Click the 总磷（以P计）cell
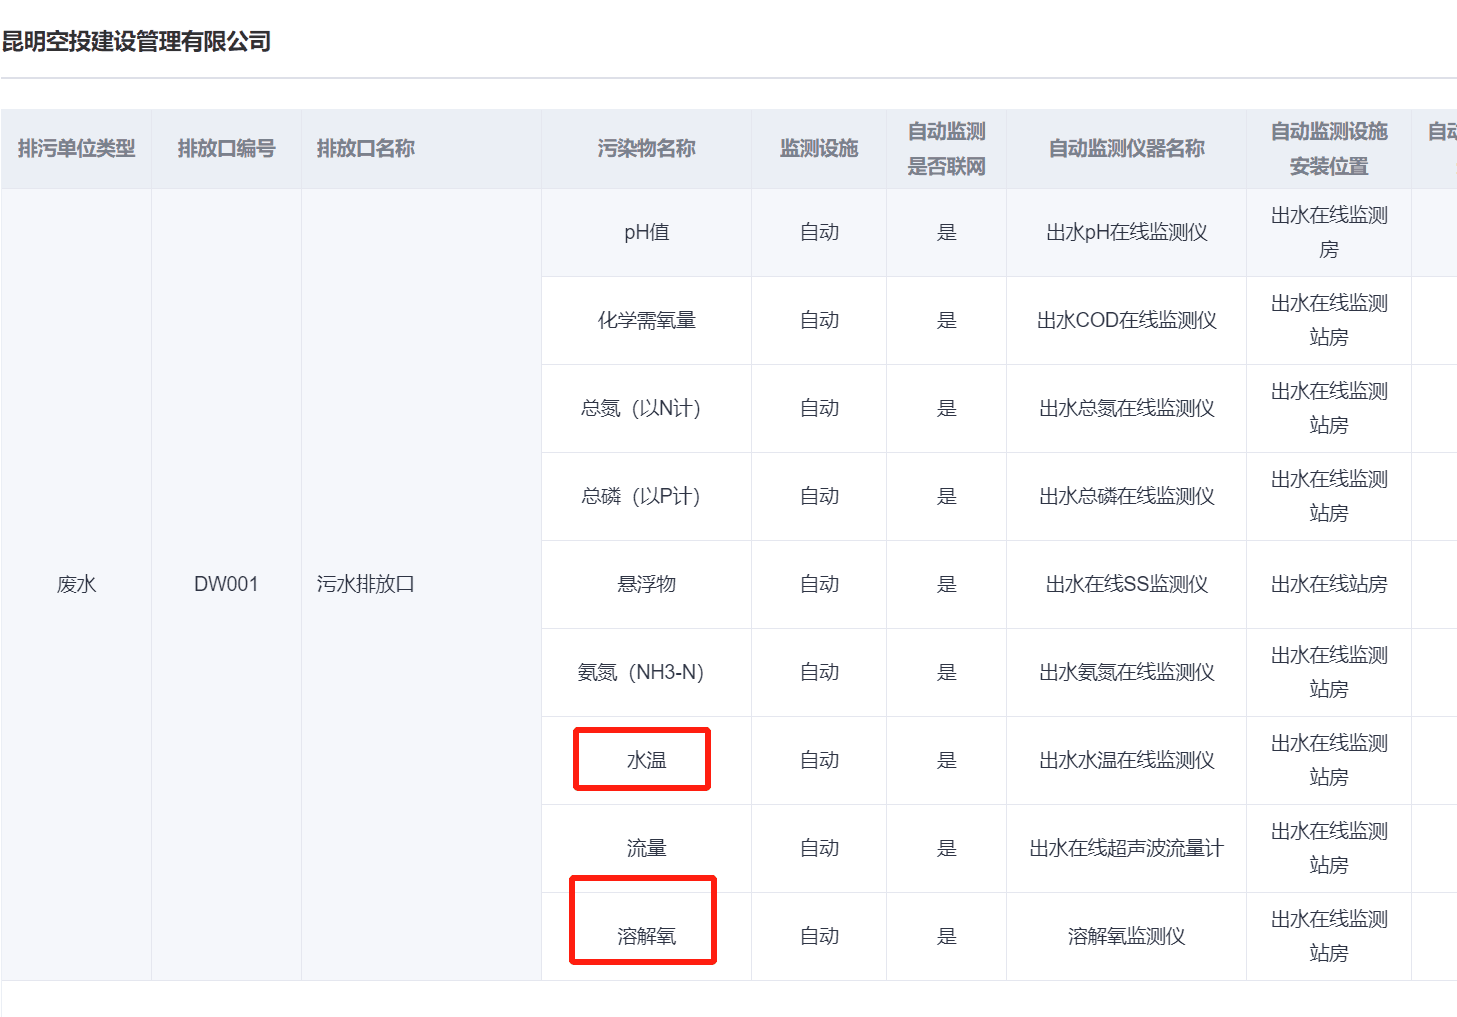Image resolution: width=1457 pixels, height=1017 pixels. coord(646,496)
